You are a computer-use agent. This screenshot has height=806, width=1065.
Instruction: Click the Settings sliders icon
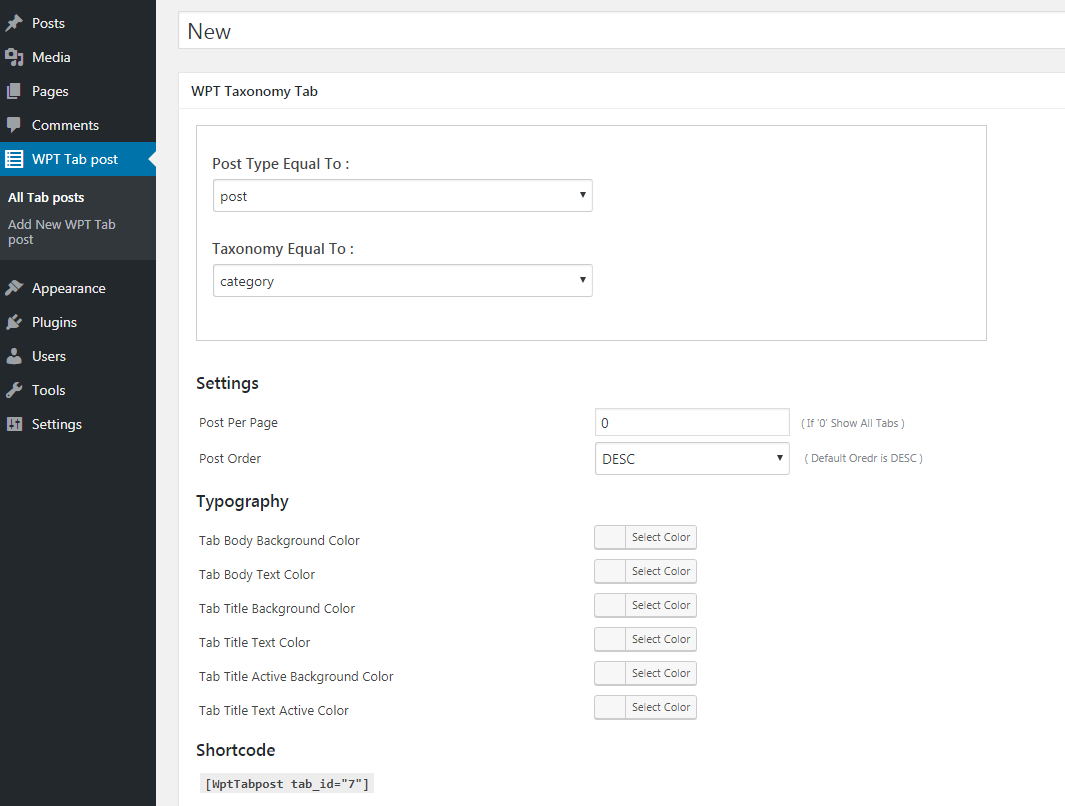tap(14, 424)
